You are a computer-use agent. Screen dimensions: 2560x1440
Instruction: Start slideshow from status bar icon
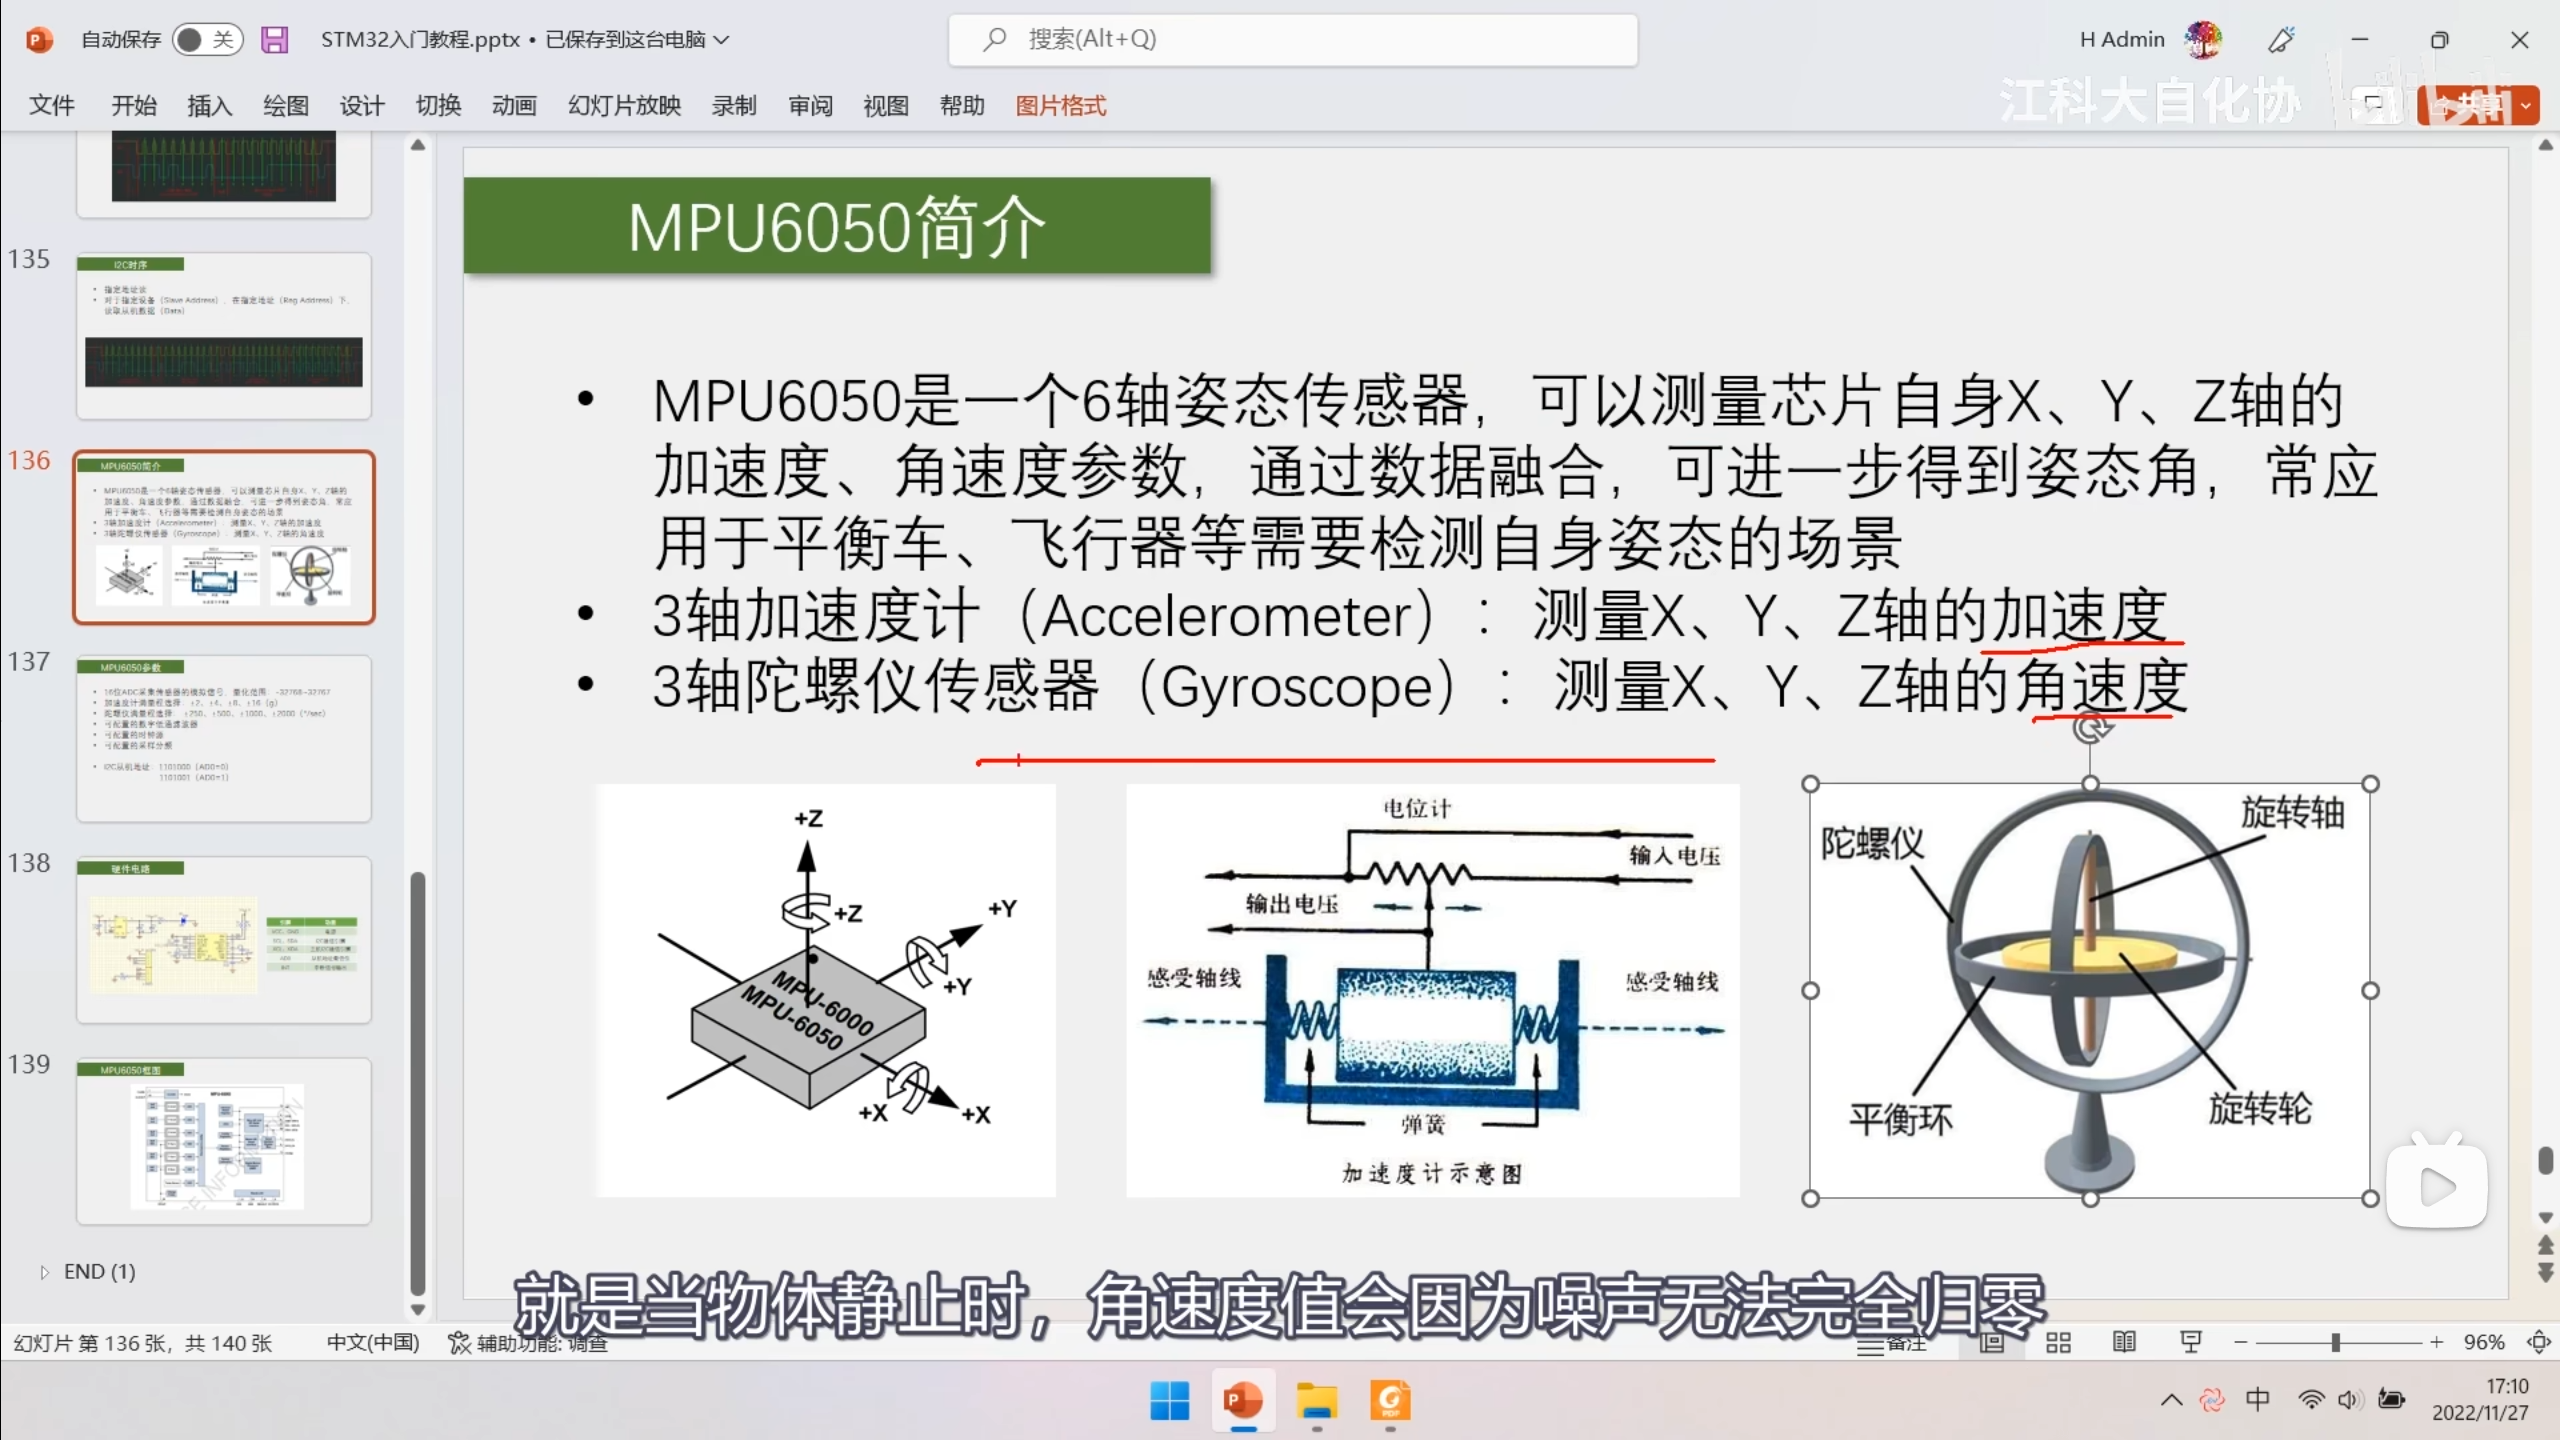click(2190, 1343)
